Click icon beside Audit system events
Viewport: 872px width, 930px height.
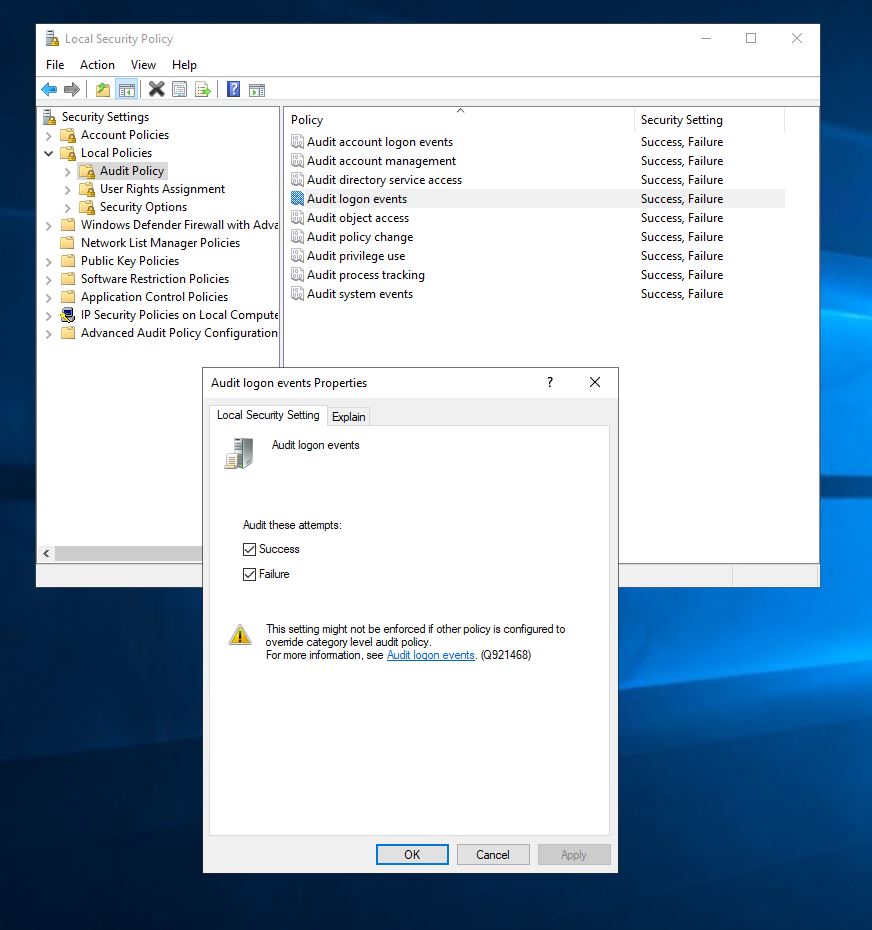pos(297,294)
